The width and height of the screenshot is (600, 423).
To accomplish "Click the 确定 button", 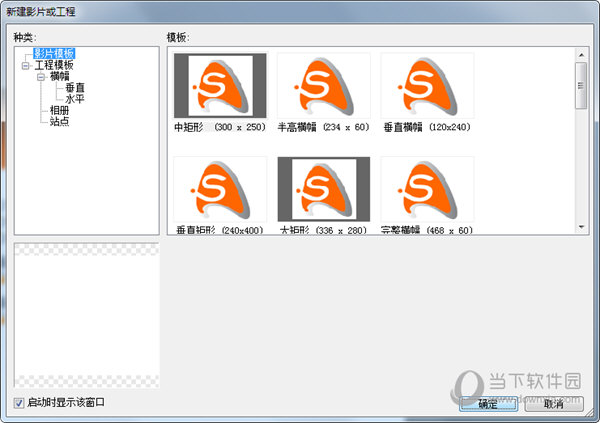I will [x=487, y=404].
